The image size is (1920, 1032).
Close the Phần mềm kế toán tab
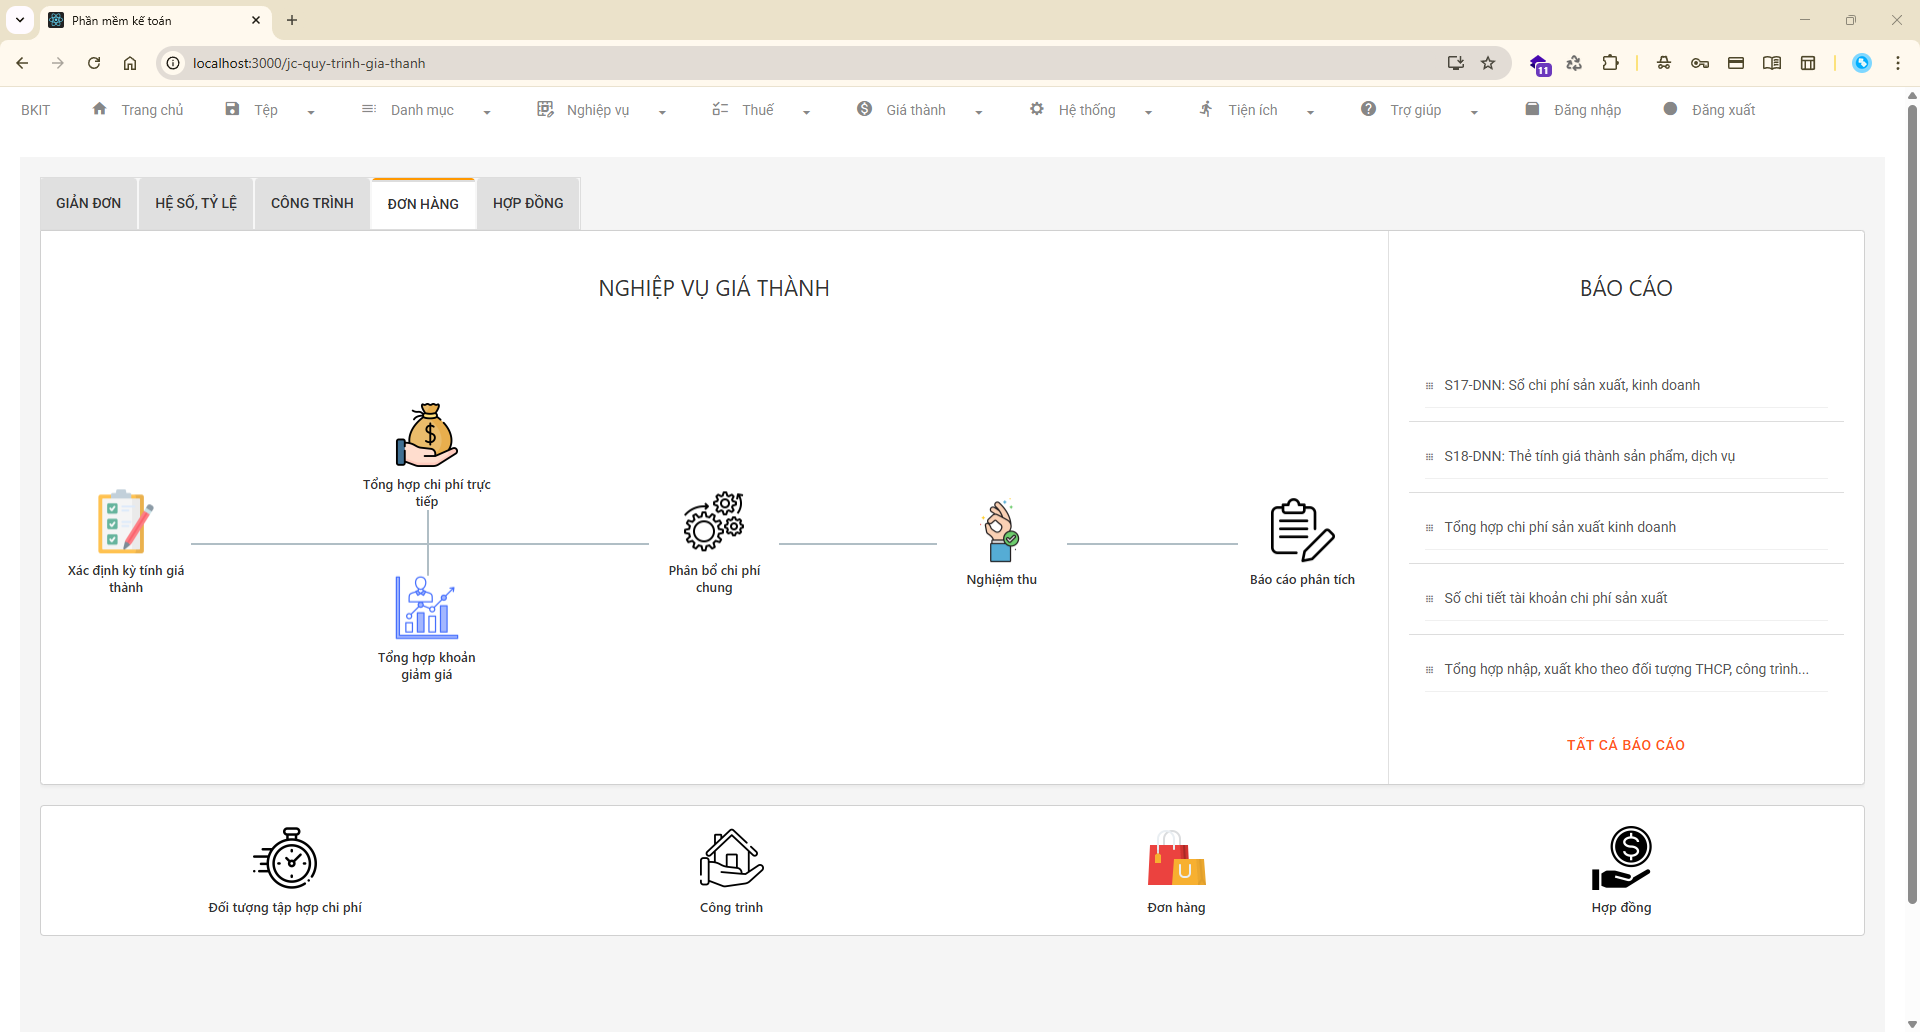pos(256,20)
